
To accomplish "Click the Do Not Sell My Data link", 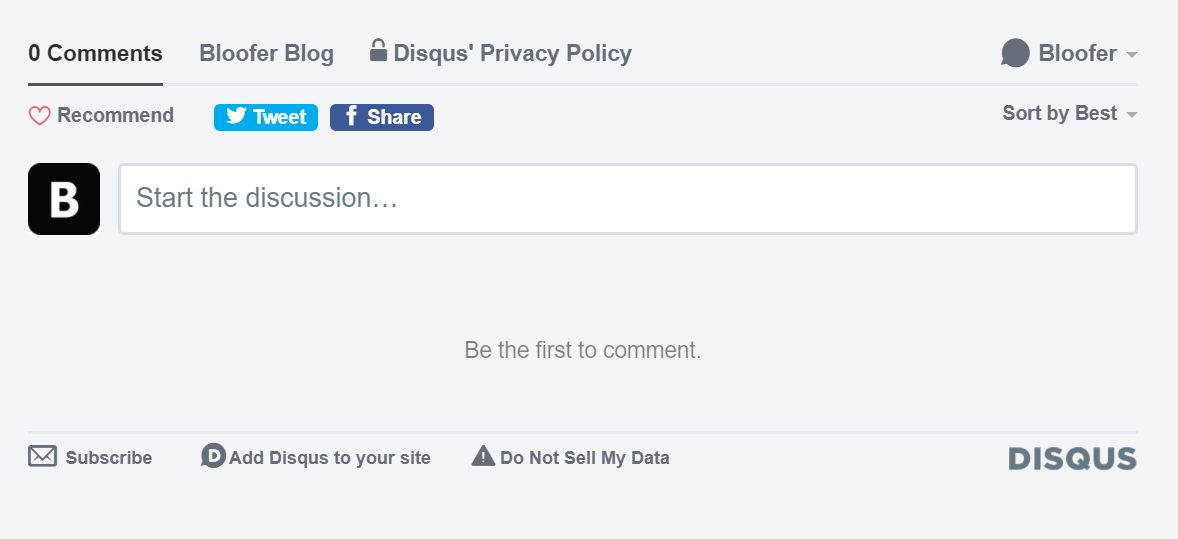I will point(584,458).
